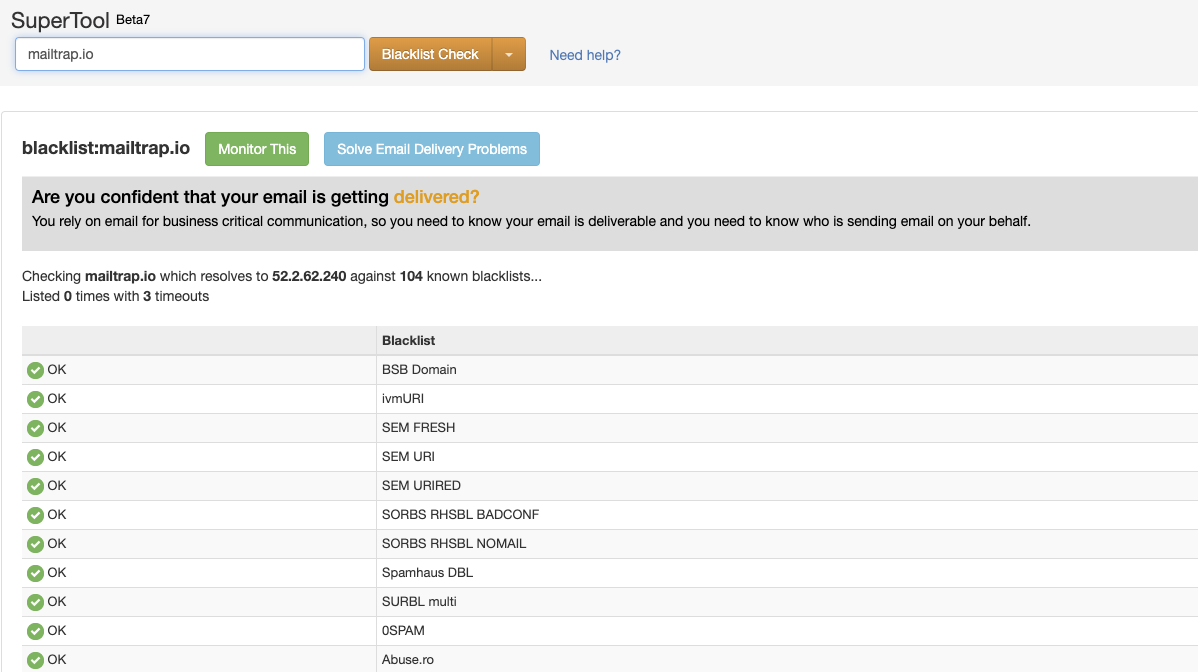Click the green check icon beside 0SPAM
This screenshot has width=1198, height=672.
point(35,632)
